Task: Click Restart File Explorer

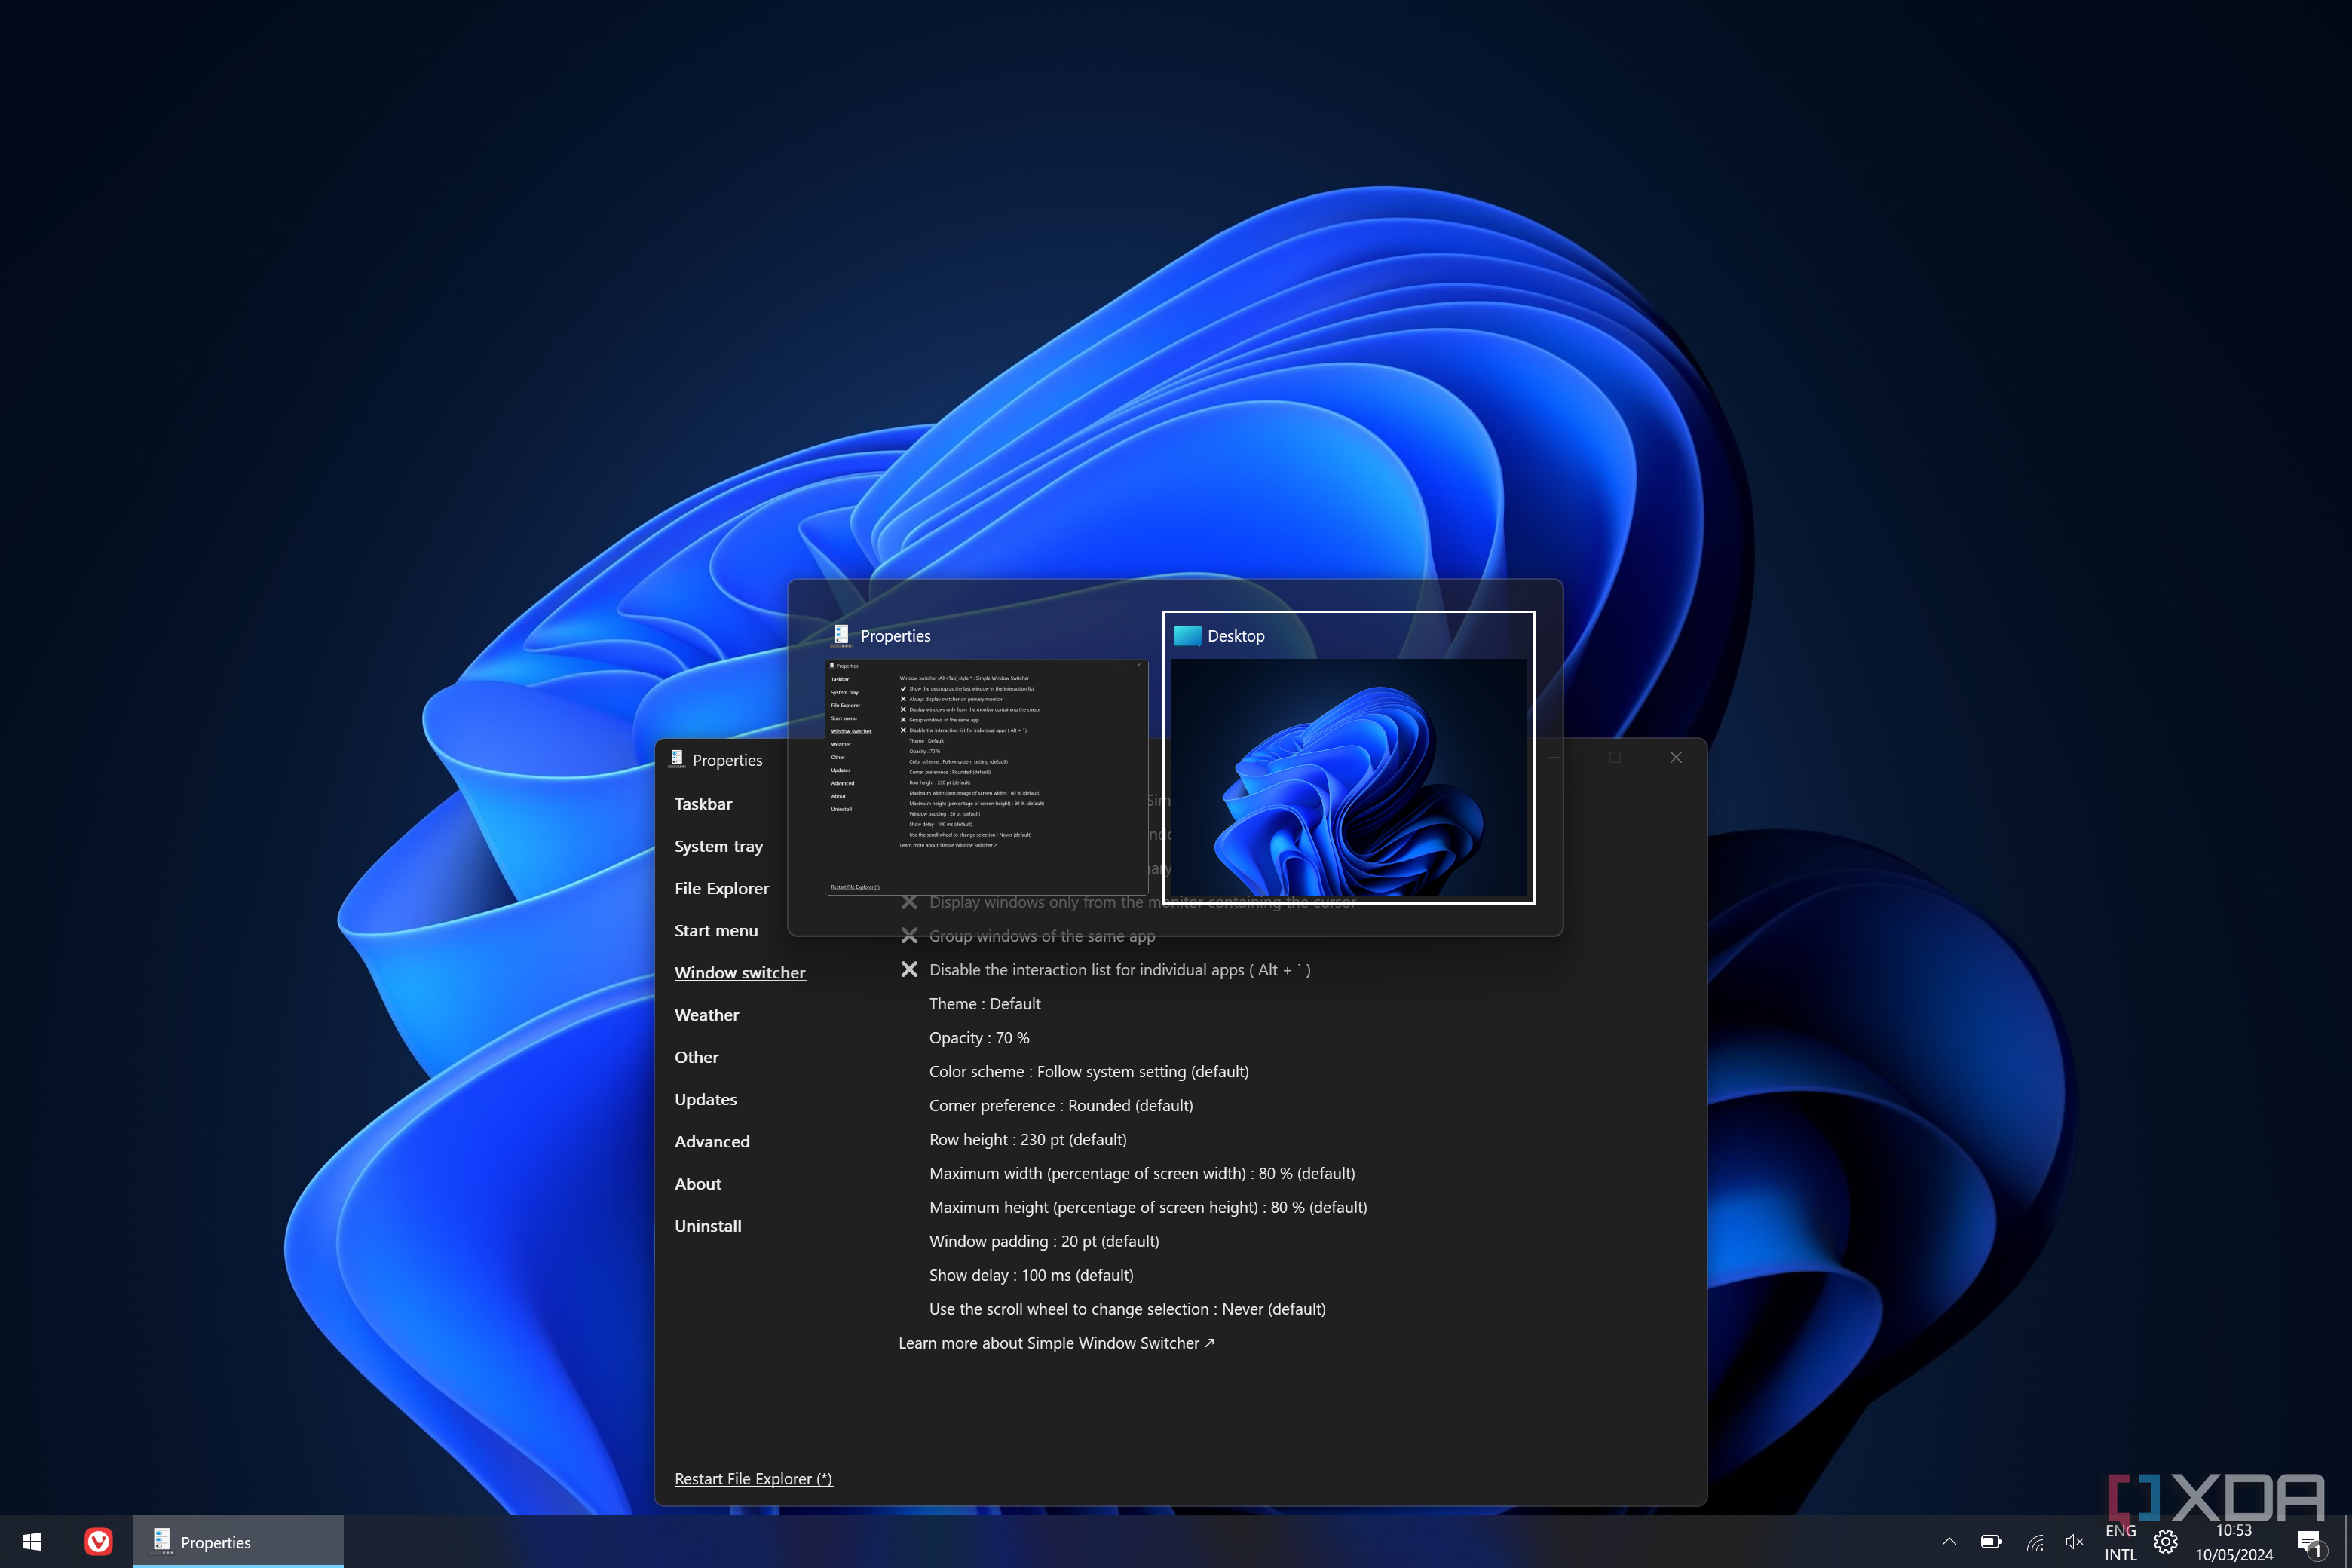Action: point(753,1478)
